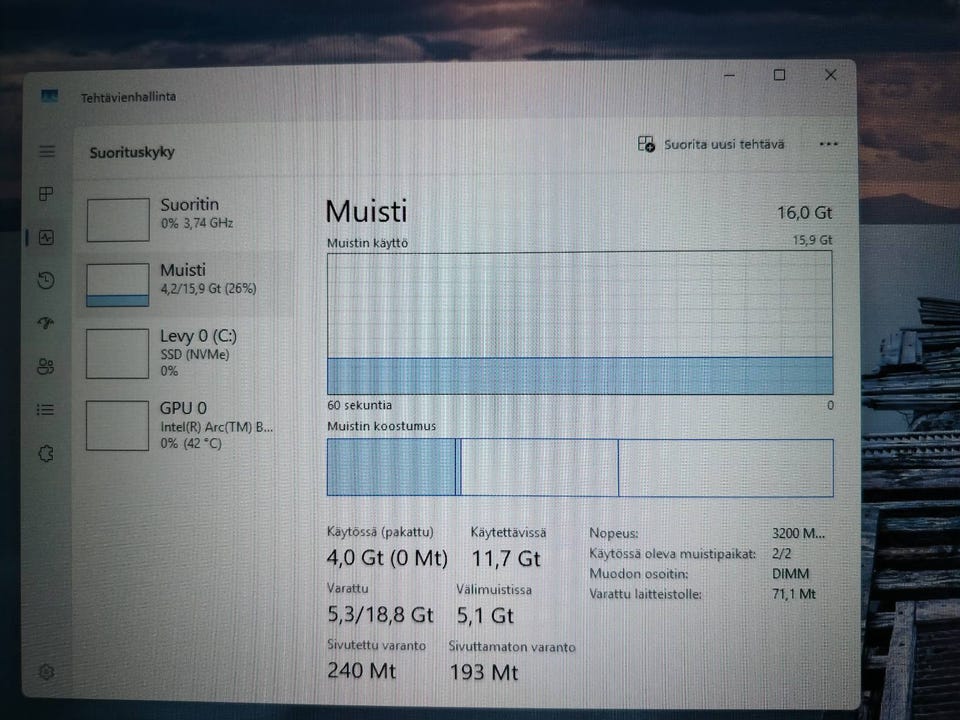Click the 71,1 Mt hardware reserved value
Viewport: 960px width, 720px height.
pos(793,594)
